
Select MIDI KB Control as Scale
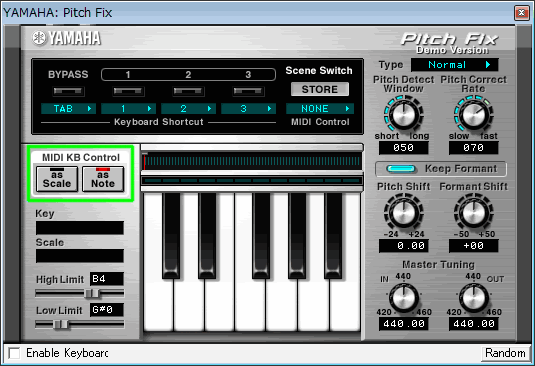coord(57,179)
